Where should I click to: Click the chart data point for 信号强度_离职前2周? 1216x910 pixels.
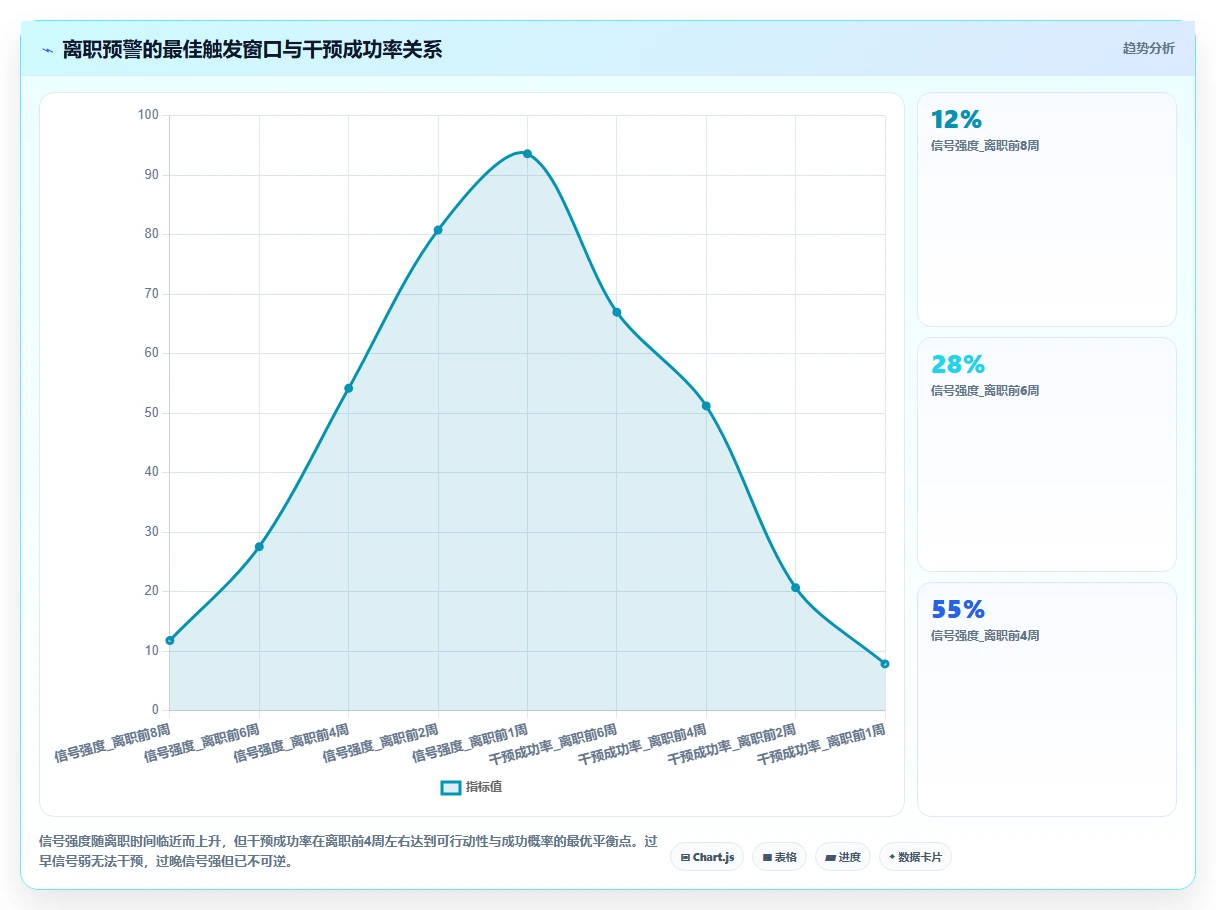[438, 230]
